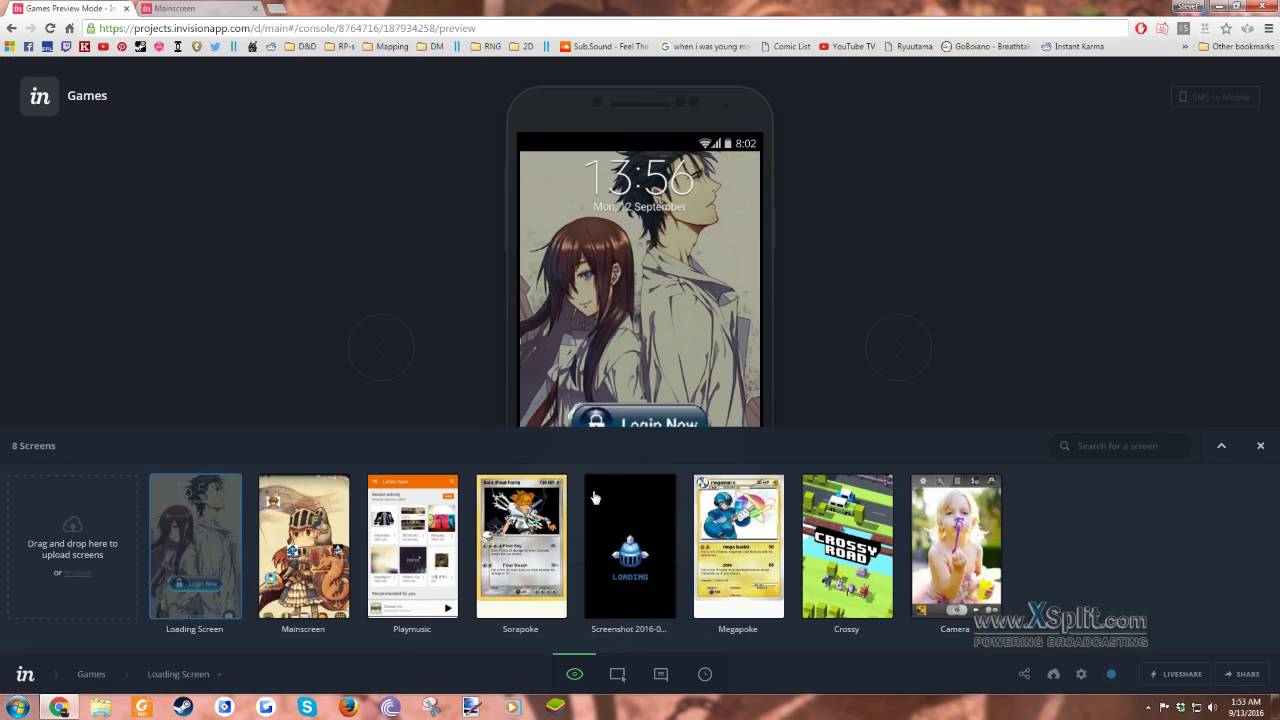The height and width of the screenshot is (720, 1280).
Task: Click SMS to Mobile button
Action: [x=1215, y=97]
